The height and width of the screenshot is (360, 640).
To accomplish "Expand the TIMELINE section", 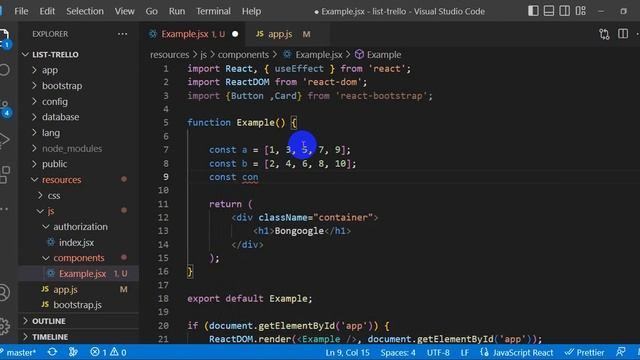I will pyautogui.click(x=50, y=337).
